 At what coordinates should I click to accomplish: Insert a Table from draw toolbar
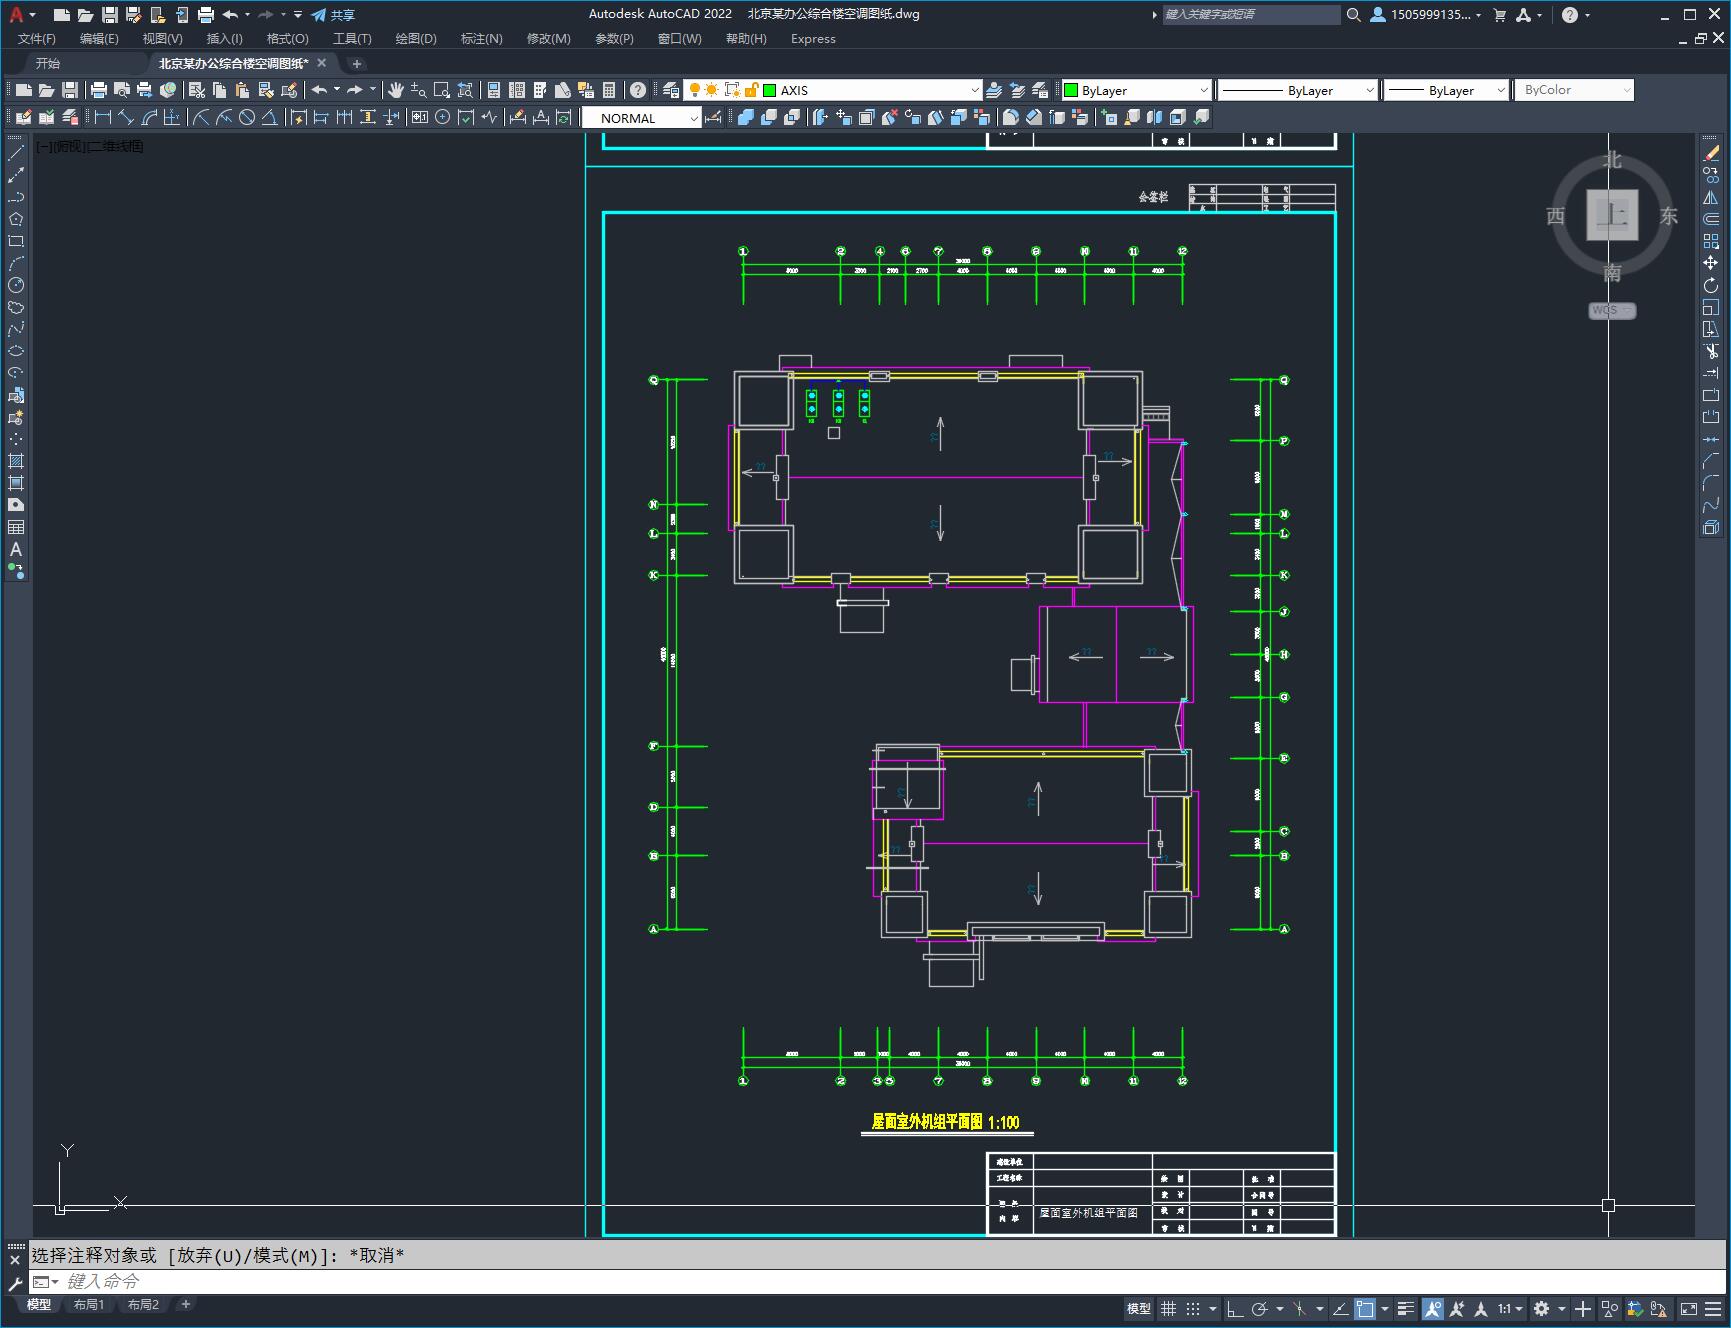tap(16, 527)
